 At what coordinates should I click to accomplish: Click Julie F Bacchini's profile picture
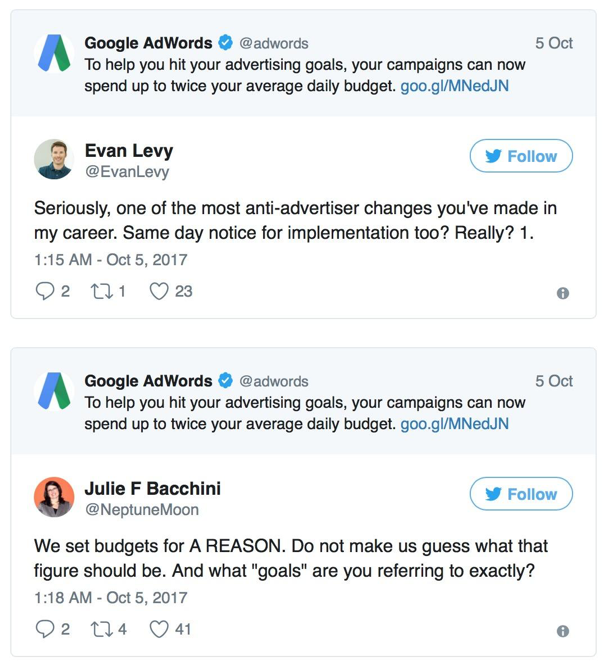[x=54, y=498]
